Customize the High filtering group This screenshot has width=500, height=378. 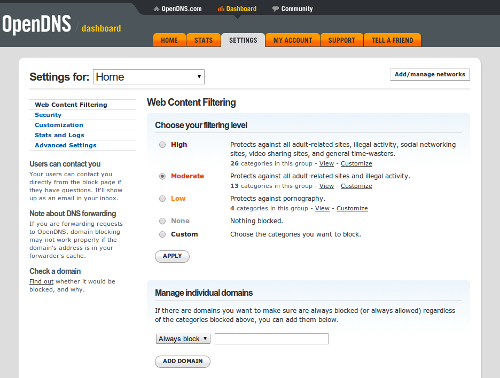(x=356, y=163)
